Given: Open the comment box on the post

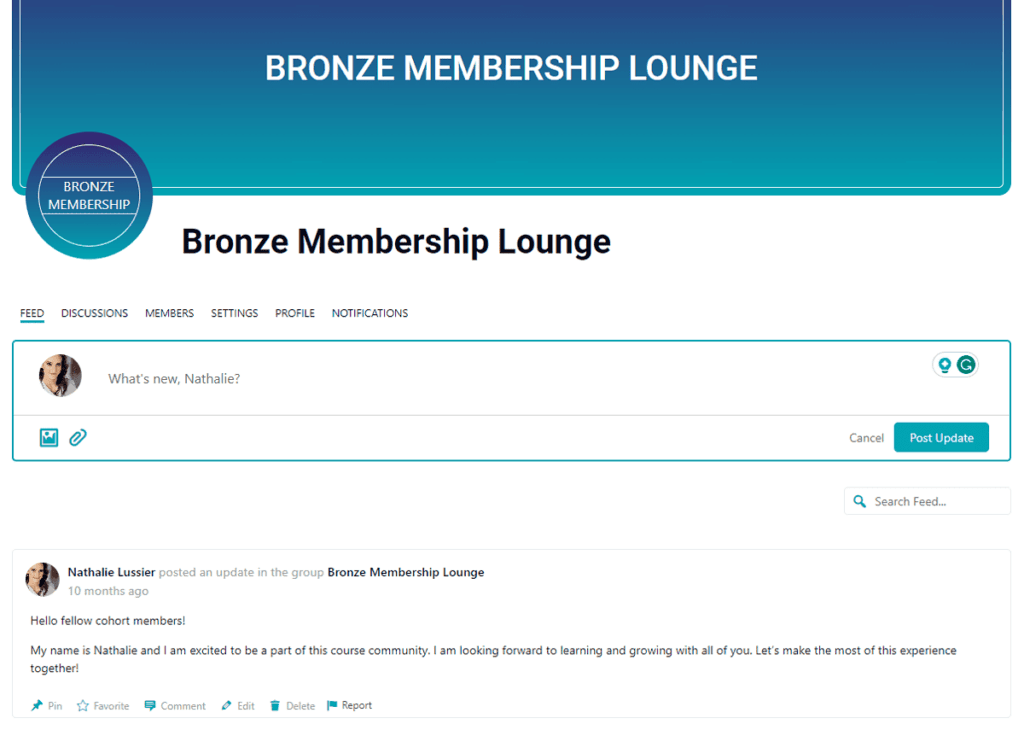Looking at the screenshot, I should click(175, 705).
